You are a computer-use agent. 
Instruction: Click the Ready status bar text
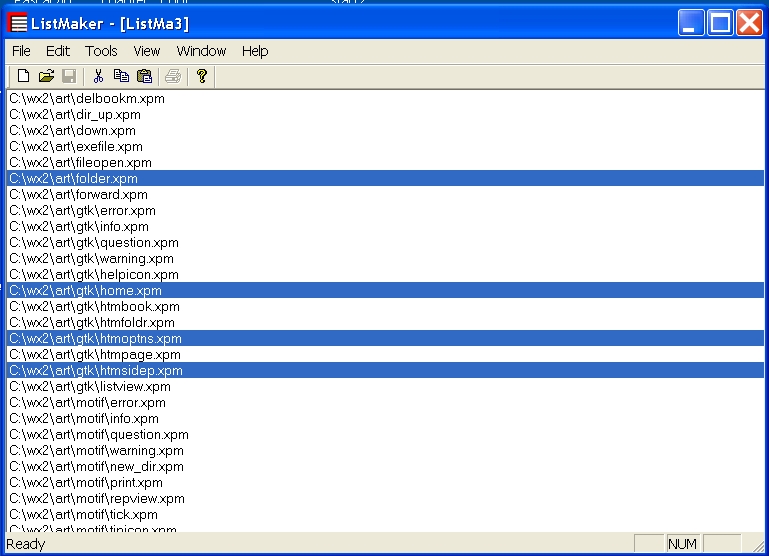coord(26,544)
